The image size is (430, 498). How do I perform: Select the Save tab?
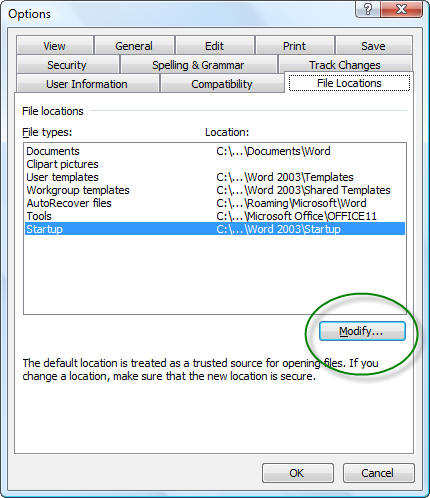coord(373,46)
